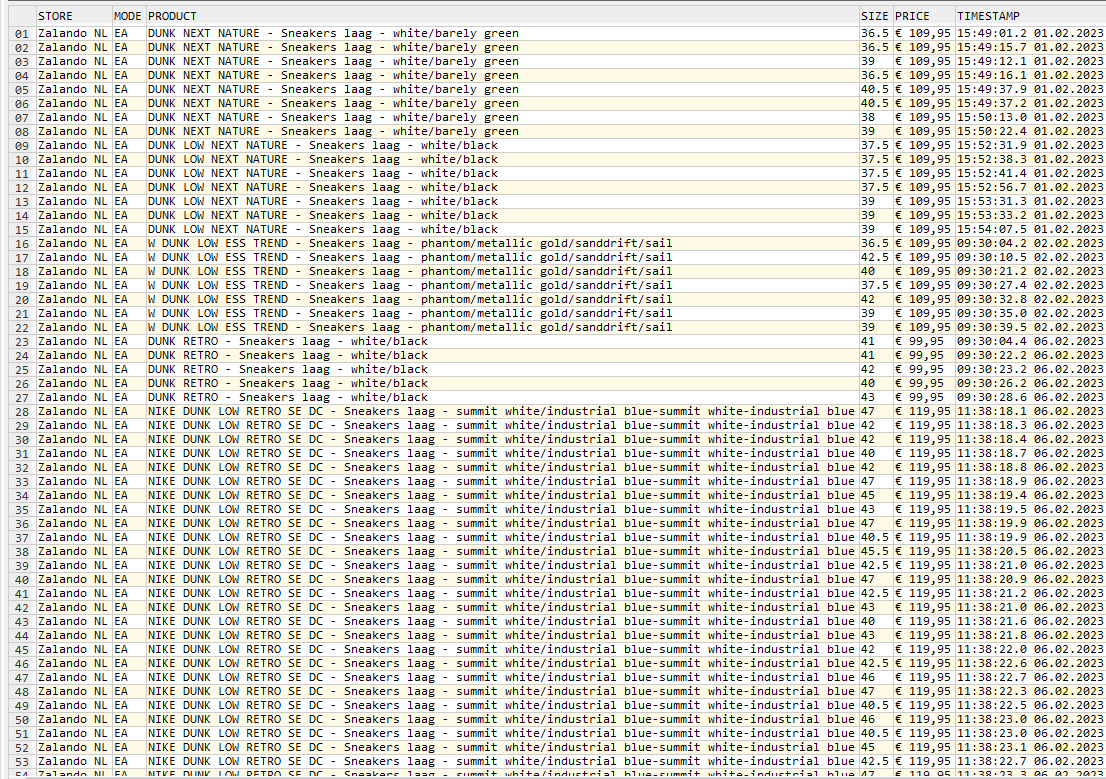Click timestamp 11:38:18.1 06.02.2023
The height and width of the screenshot is (779, 1106).
click(x=1030, y=411)
